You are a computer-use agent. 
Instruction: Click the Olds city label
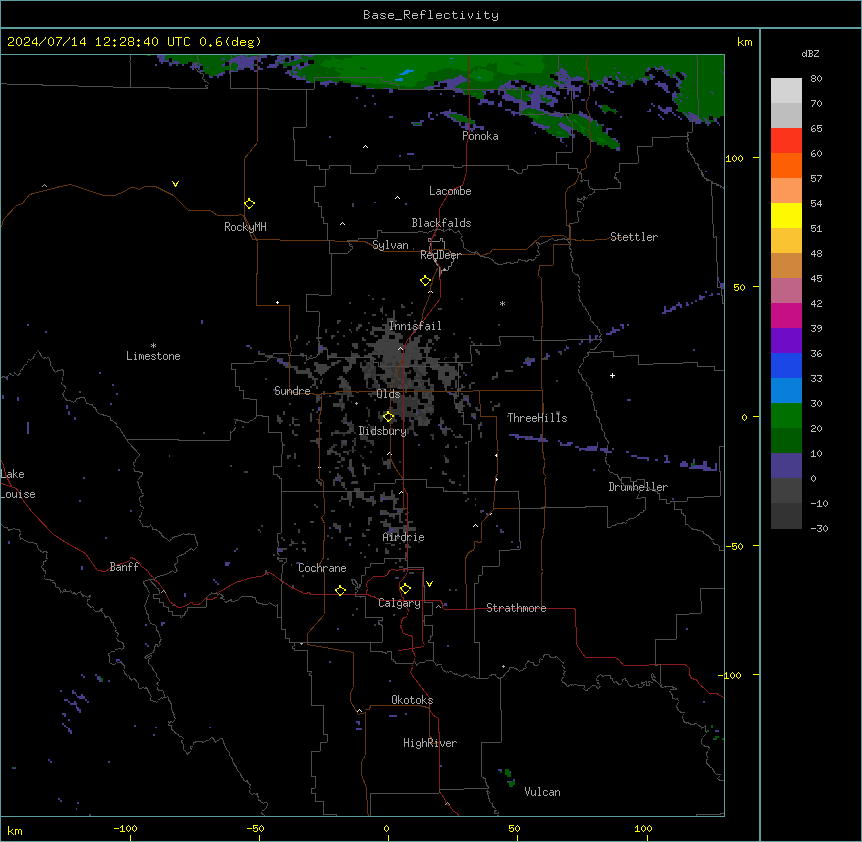(388, 394)
